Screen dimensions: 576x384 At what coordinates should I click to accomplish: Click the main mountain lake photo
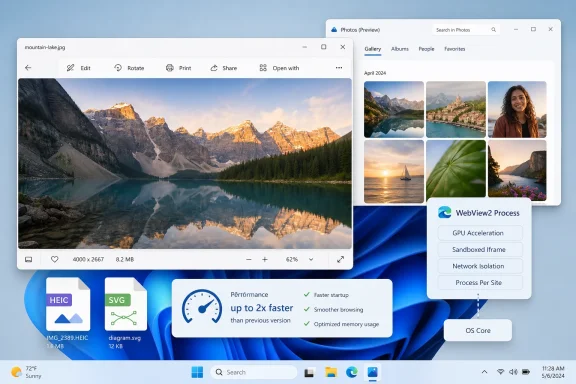(185, 164)
